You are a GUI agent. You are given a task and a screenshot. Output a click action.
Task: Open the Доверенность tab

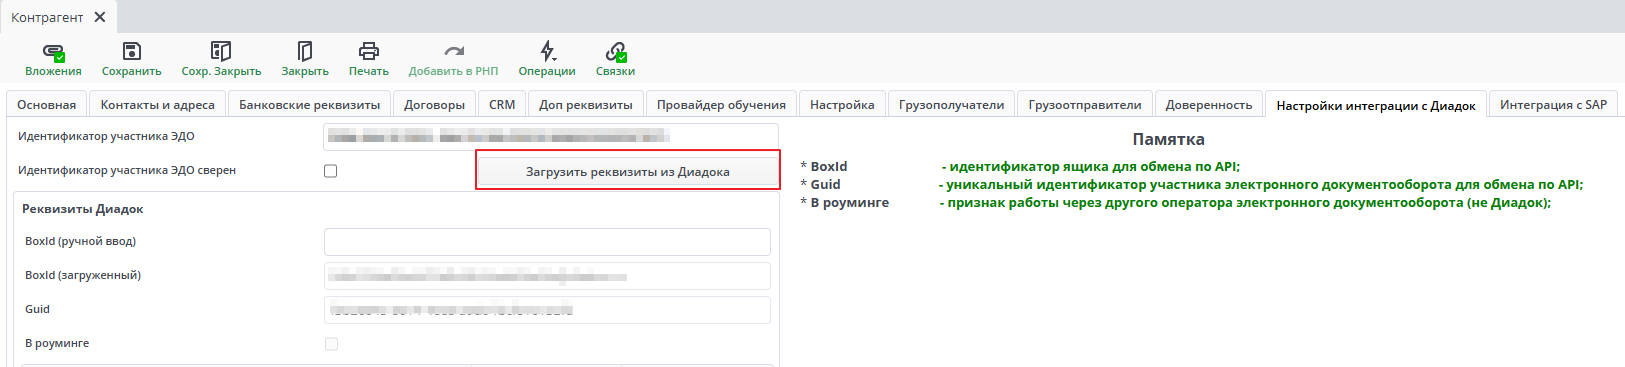(1208, 104)
